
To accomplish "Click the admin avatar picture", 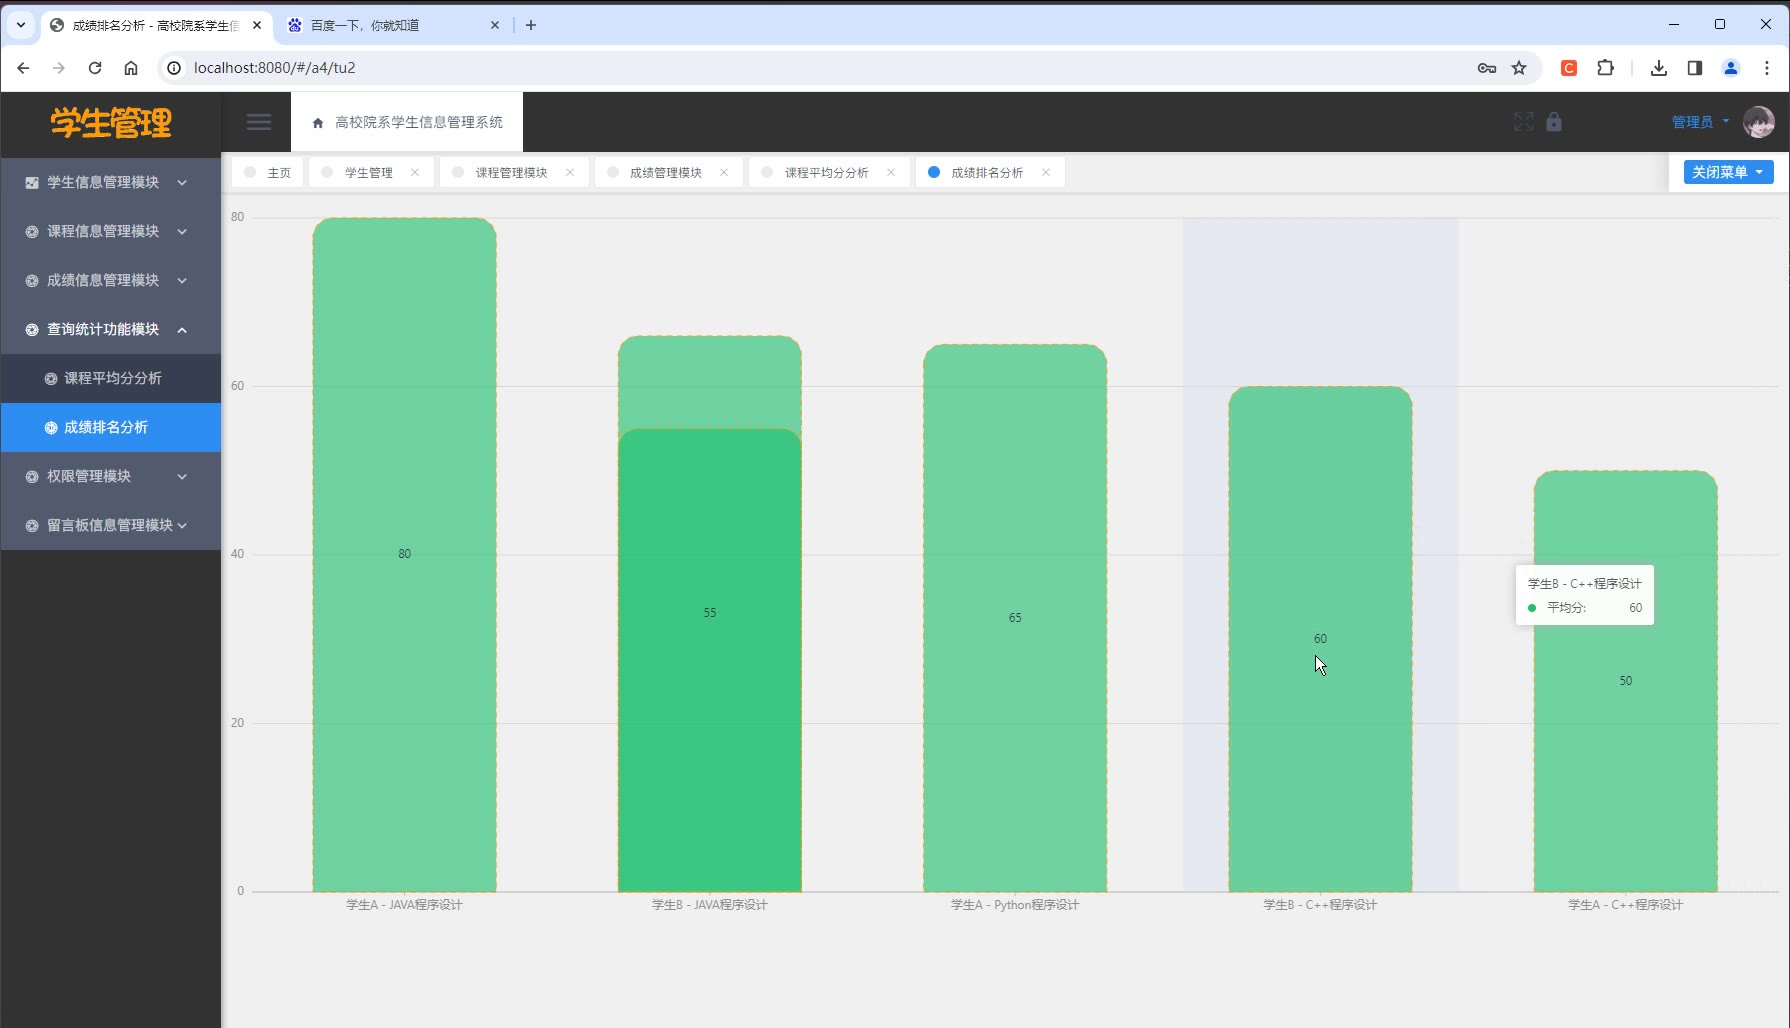I will pyautogui.click(x=1758, y=122).
